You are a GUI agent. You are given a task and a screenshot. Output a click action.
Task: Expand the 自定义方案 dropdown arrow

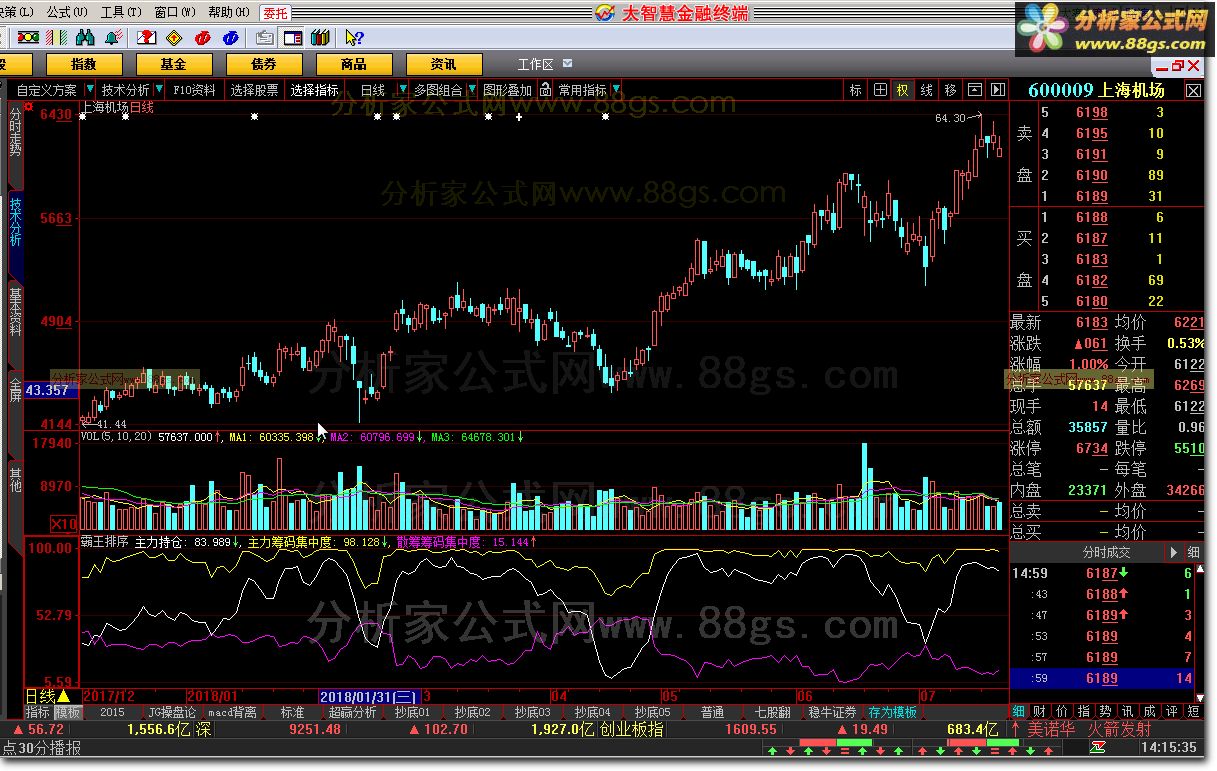(90, 90)
